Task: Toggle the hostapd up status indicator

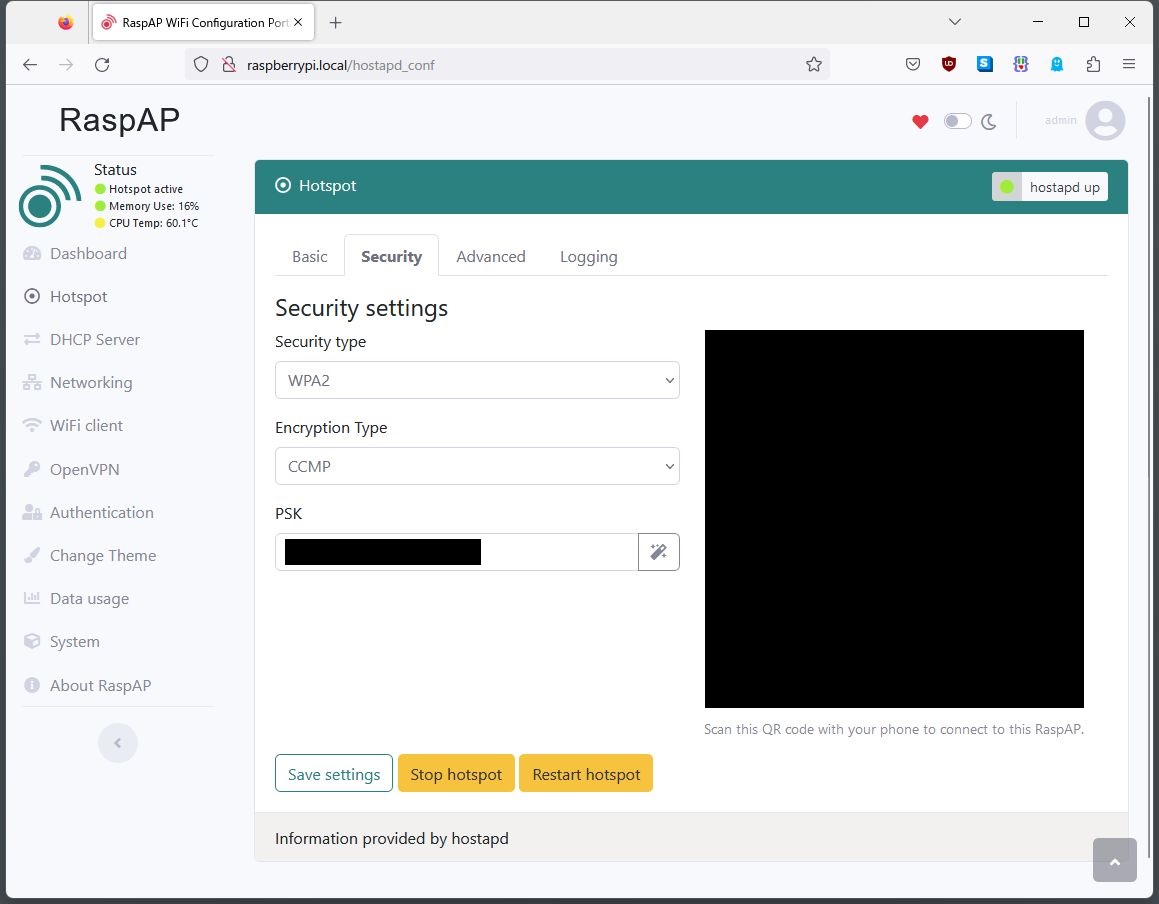Action: 1049,187
